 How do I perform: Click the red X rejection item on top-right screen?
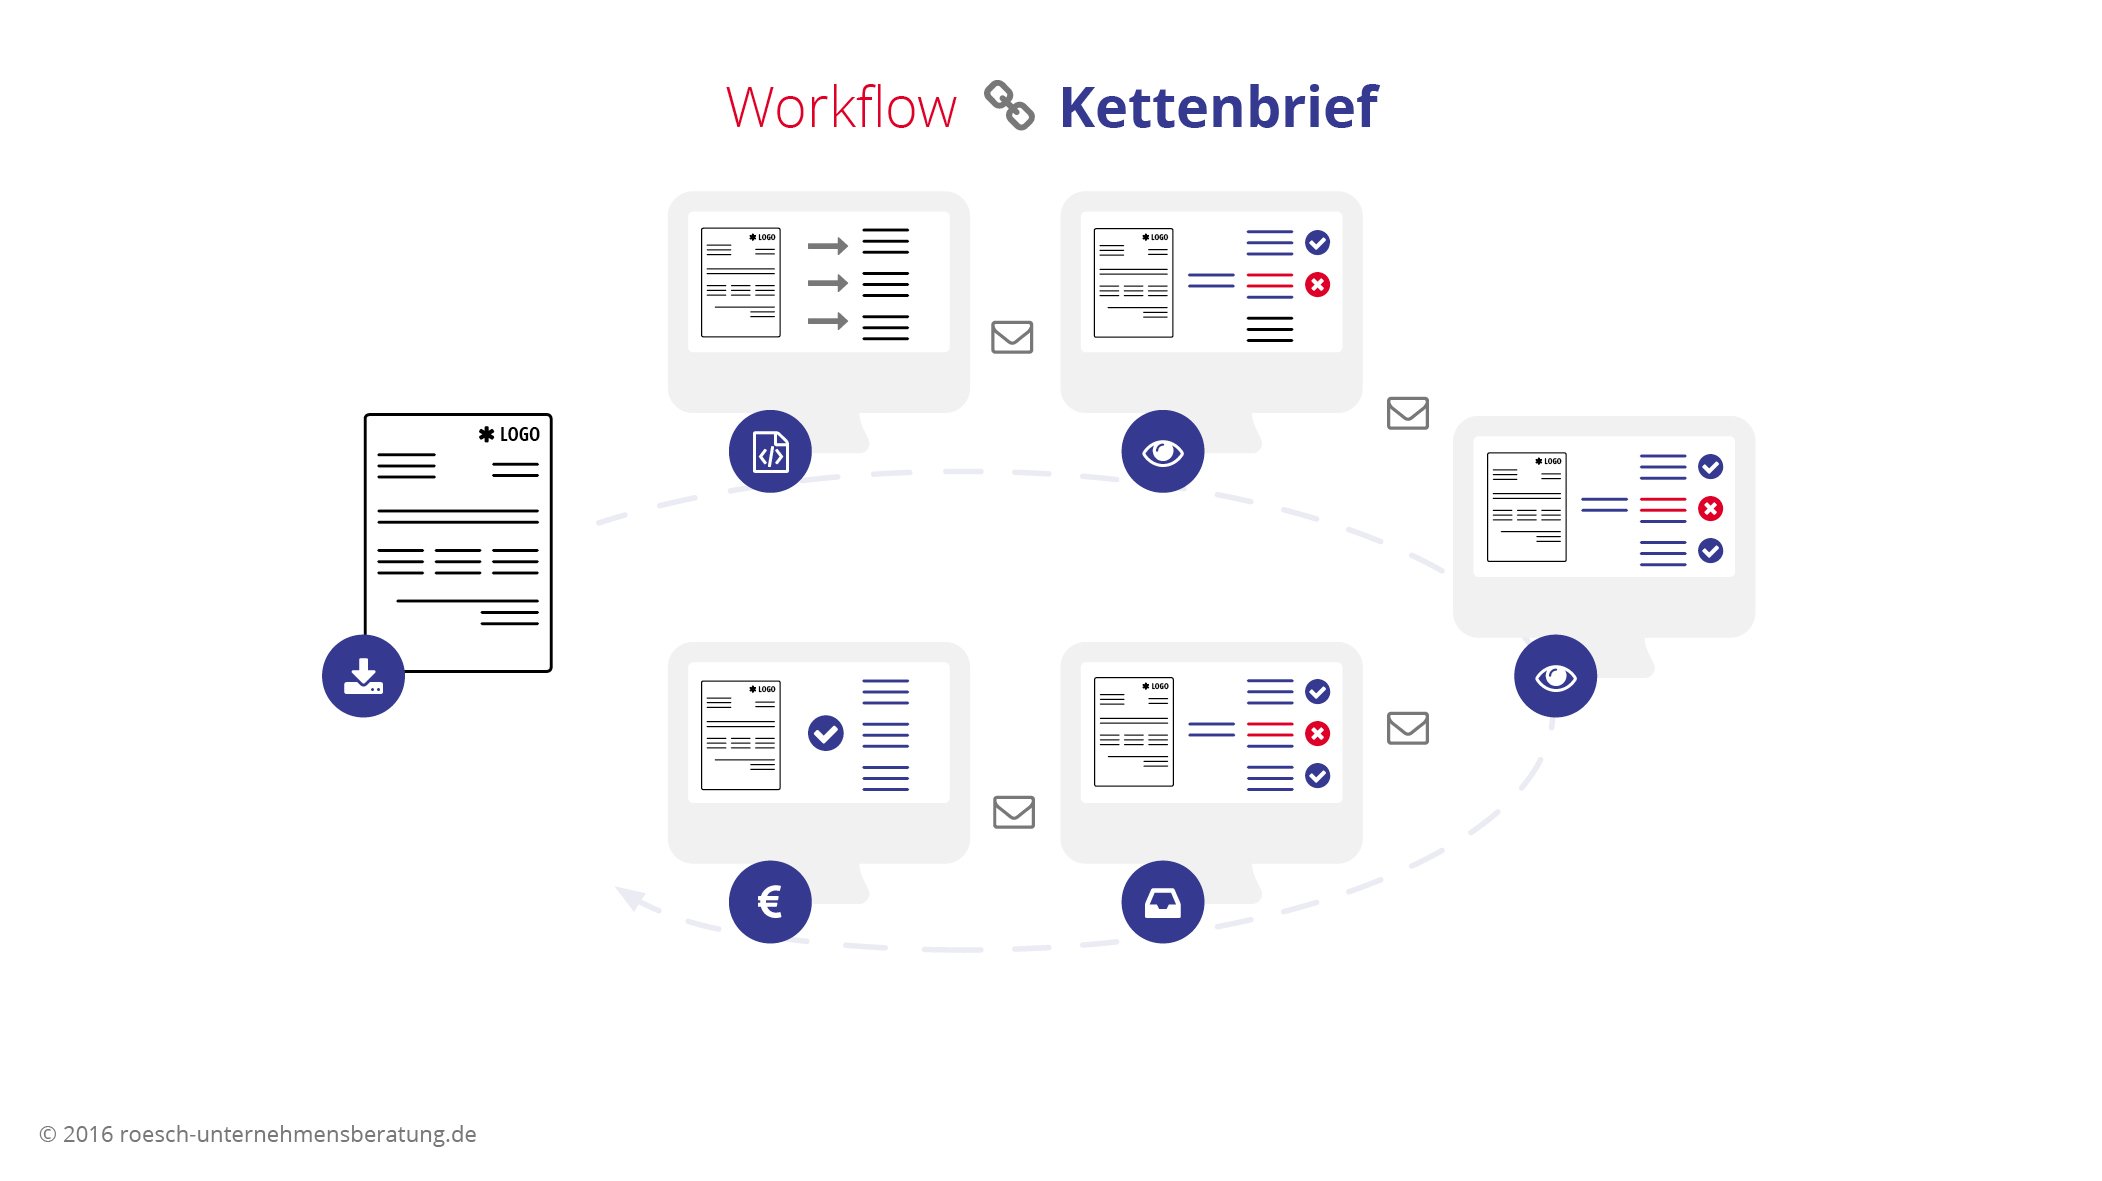pos(1708,508)
